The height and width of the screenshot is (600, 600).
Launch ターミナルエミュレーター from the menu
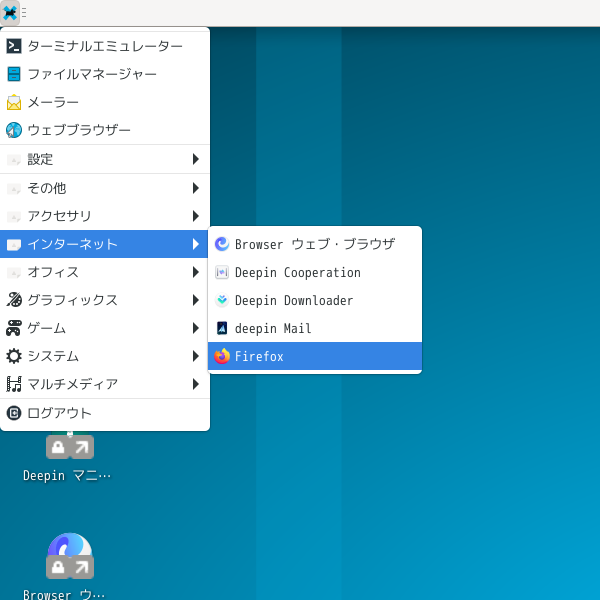[x=105, y=46]
